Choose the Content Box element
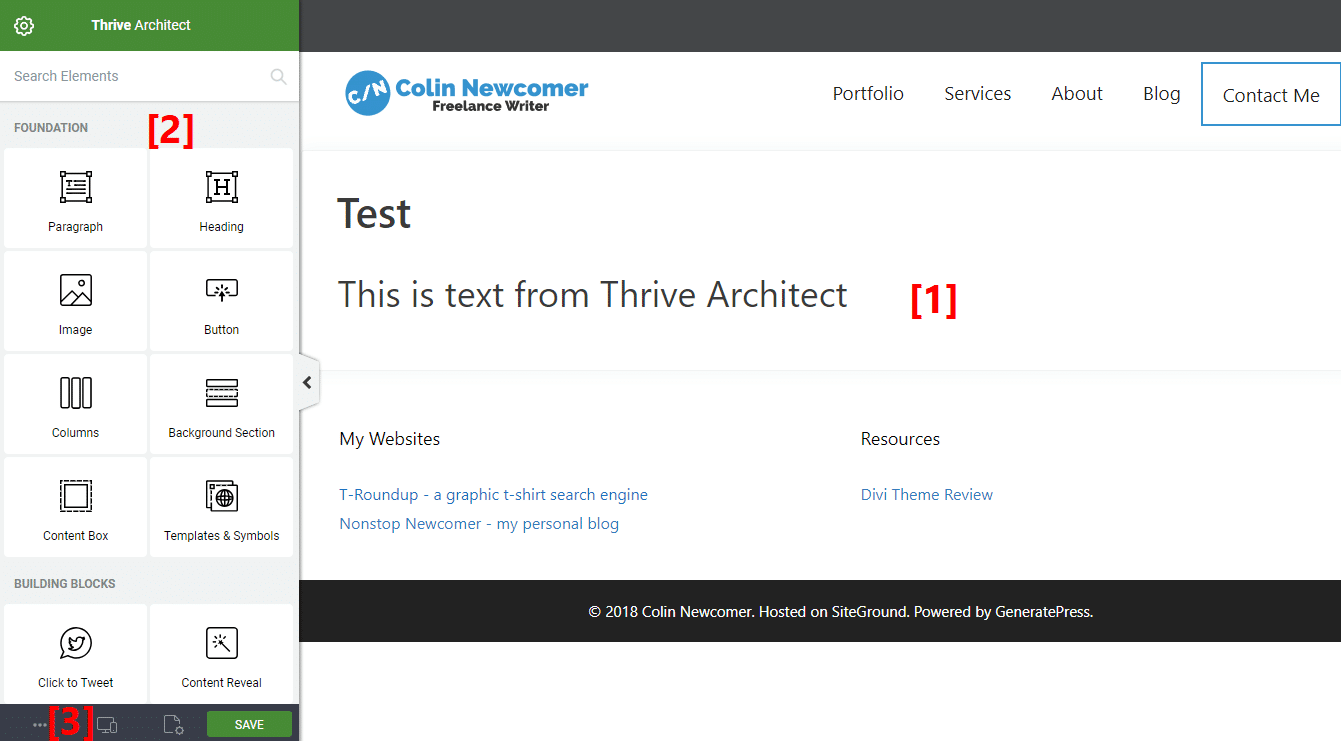Viewport: 1341px width, 741px height. (75, 506)
